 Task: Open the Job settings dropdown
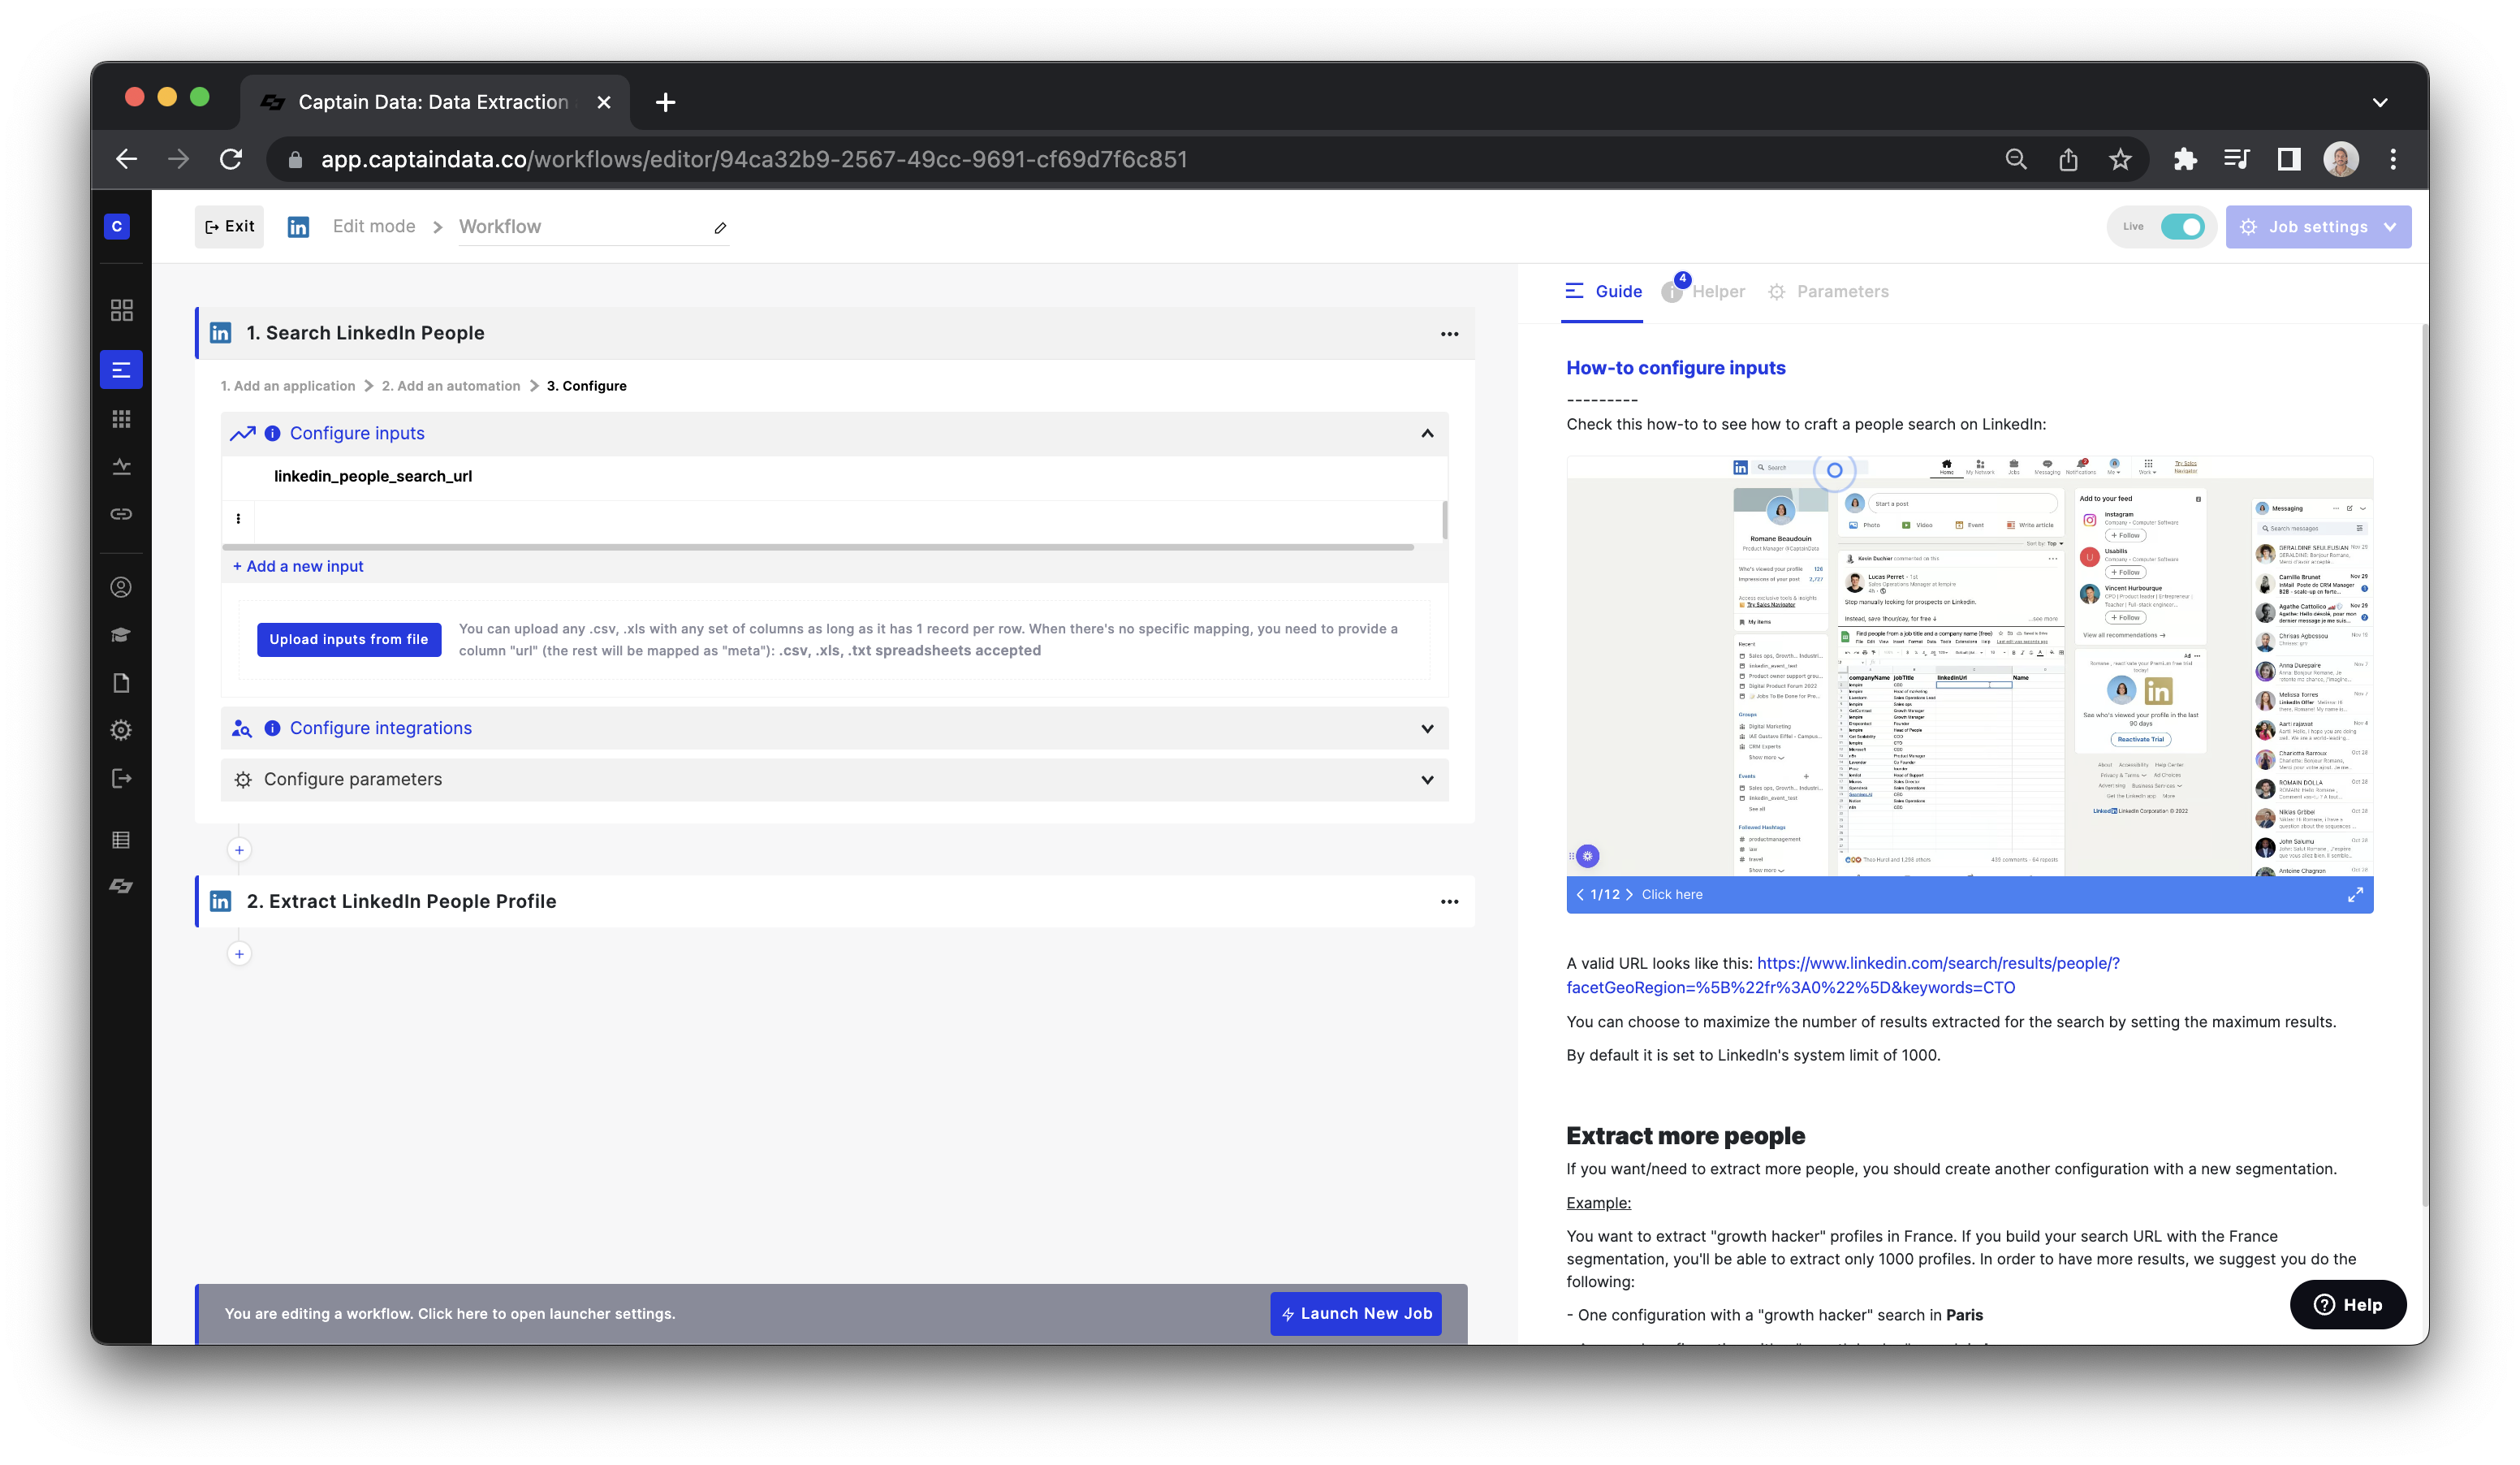2318,227
